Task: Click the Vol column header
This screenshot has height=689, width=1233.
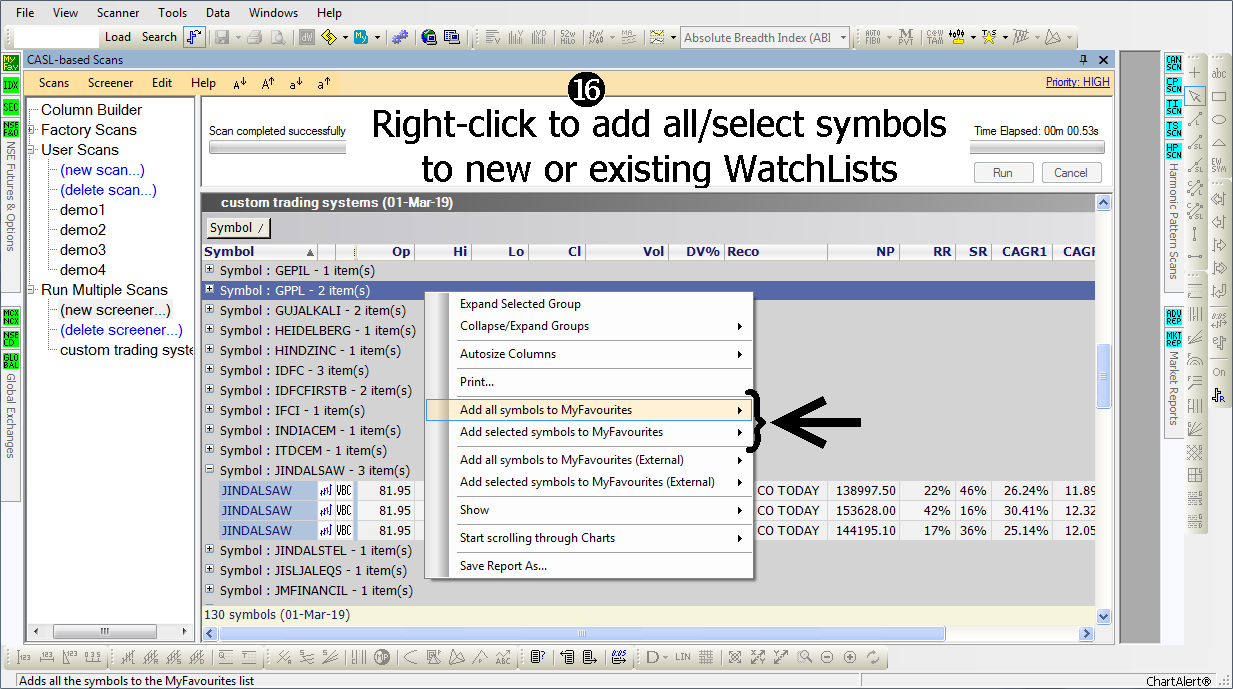Action: tap(627, 252)
